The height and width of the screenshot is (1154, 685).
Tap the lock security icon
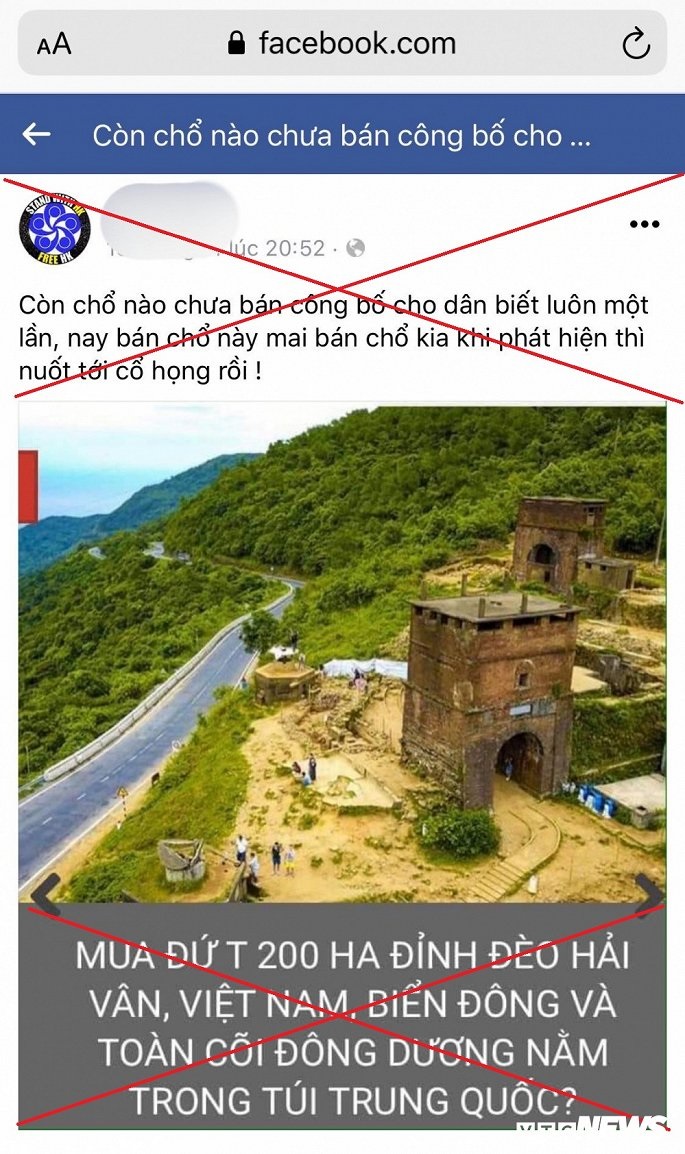pyautogui.click(x=236, y=43)
